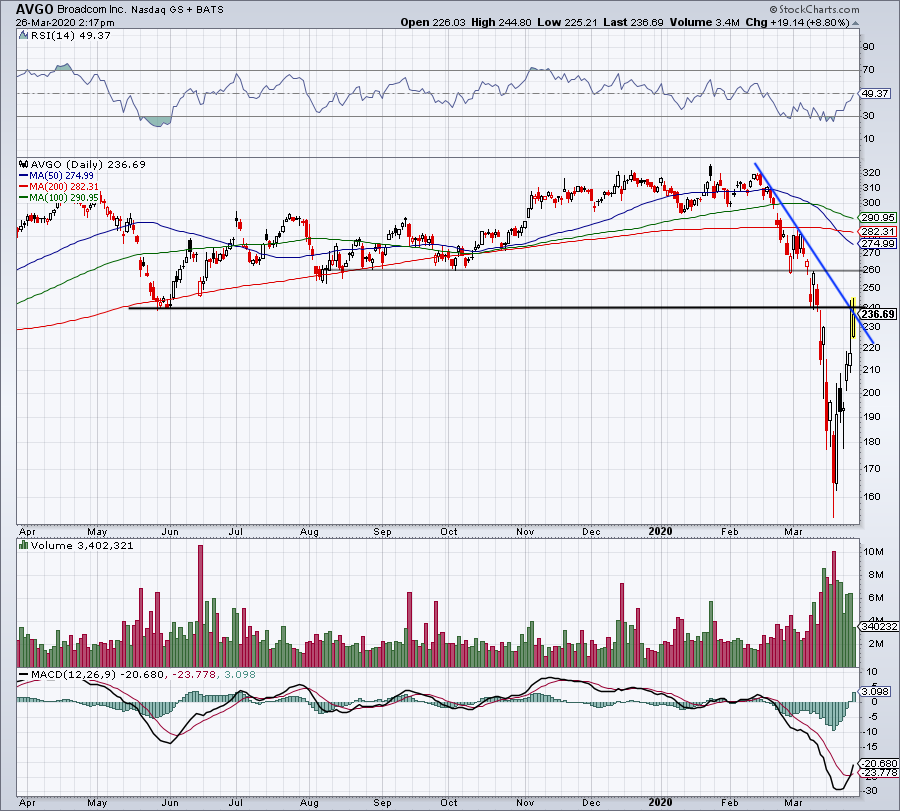Click the Low 225.21 value

pos(567,22)
